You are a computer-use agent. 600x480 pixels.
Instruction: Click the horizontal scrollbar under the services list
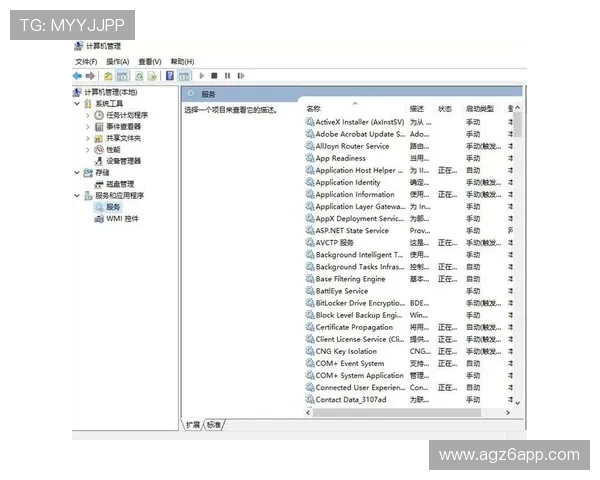coord(400,412)
